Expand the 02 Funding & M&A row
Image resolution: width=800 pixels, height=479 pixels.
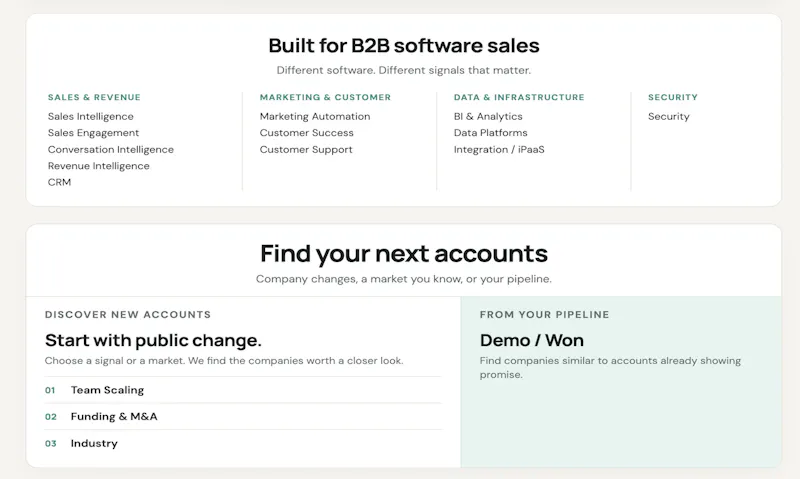click(243, 417)
